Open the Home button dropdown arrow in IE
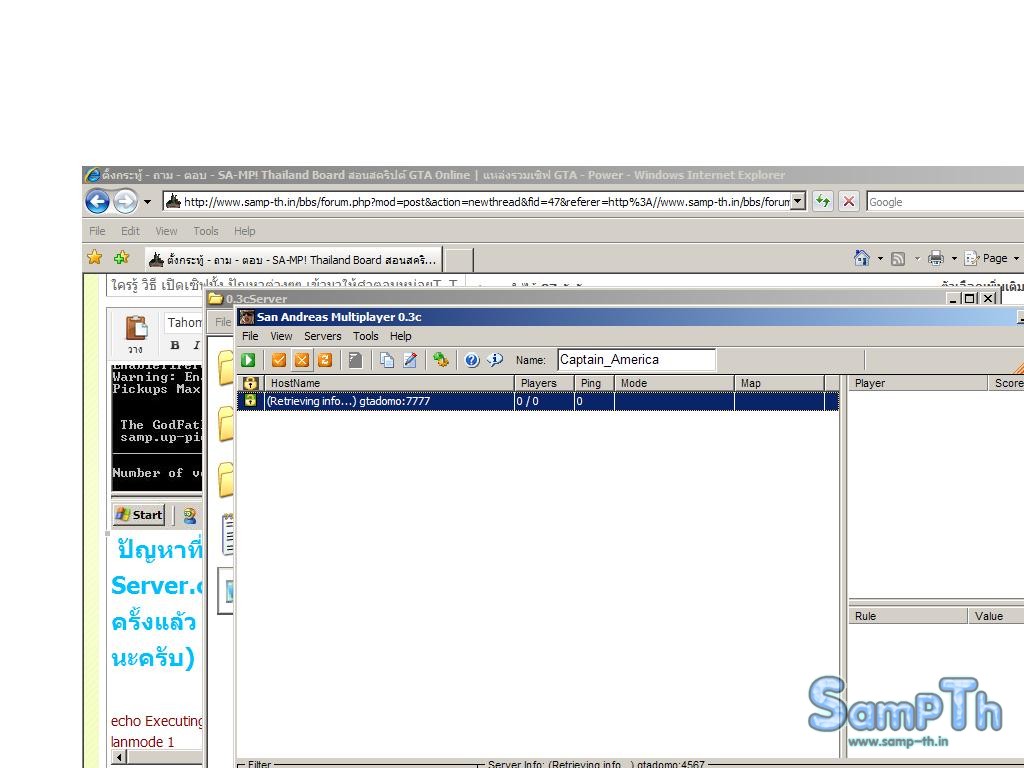 [880, 259]
